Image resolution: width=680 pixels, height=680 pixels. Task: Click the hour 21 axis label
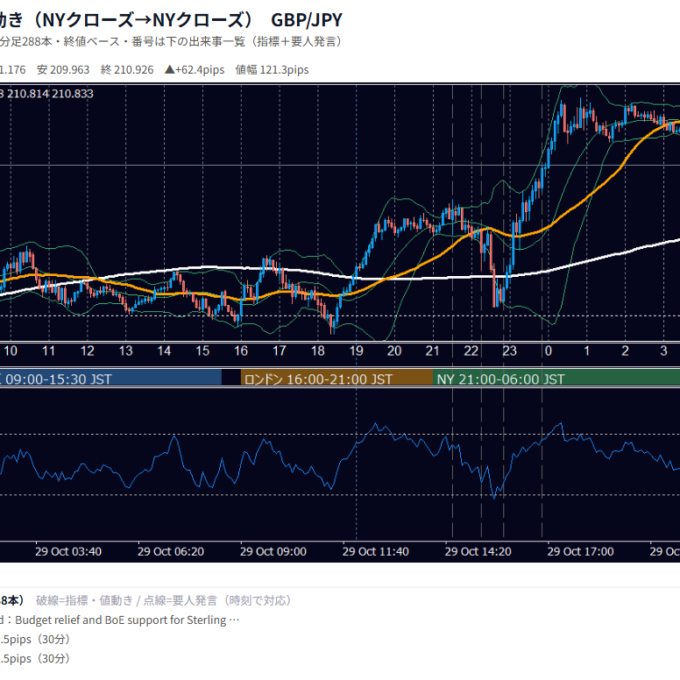tap(432, 351)
